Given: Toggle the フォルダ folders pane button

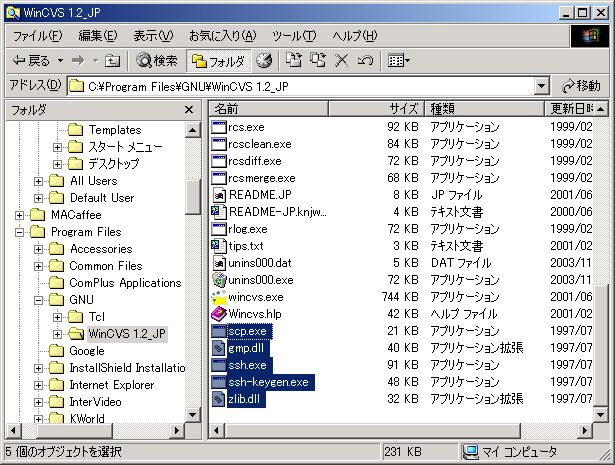Looking at the screenshot, I should tap(218, 61).
